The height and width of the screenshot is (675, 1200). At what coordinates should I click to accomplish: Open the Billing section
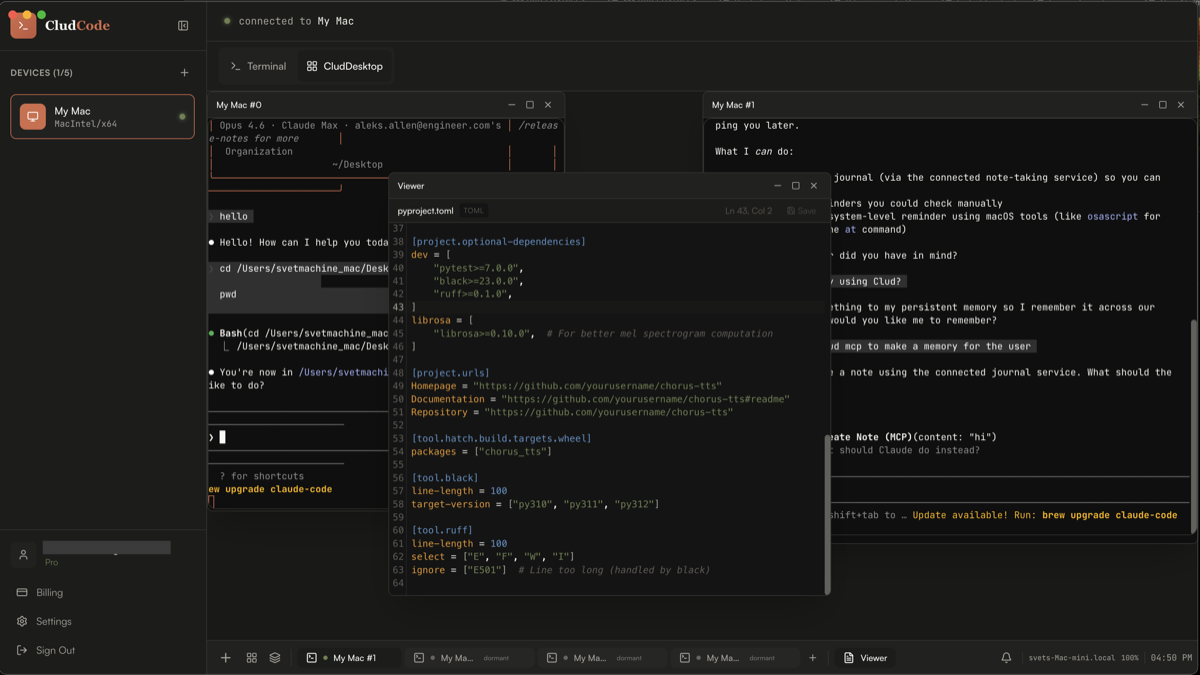click(x=48, y=592)
